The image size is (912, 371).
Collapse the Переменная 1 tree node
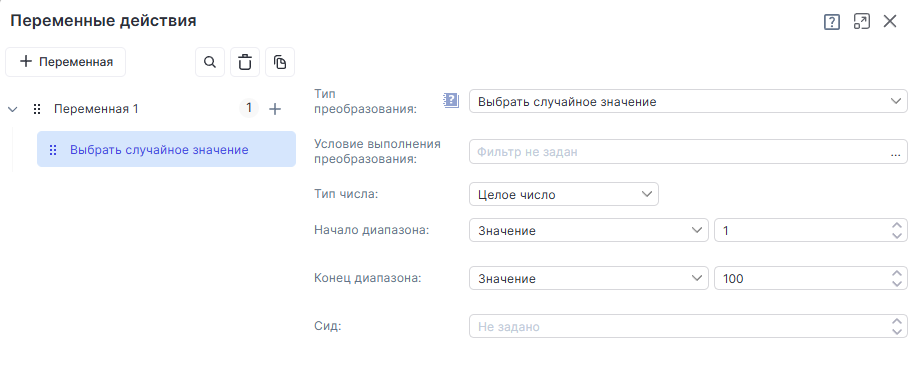point(13,109)
